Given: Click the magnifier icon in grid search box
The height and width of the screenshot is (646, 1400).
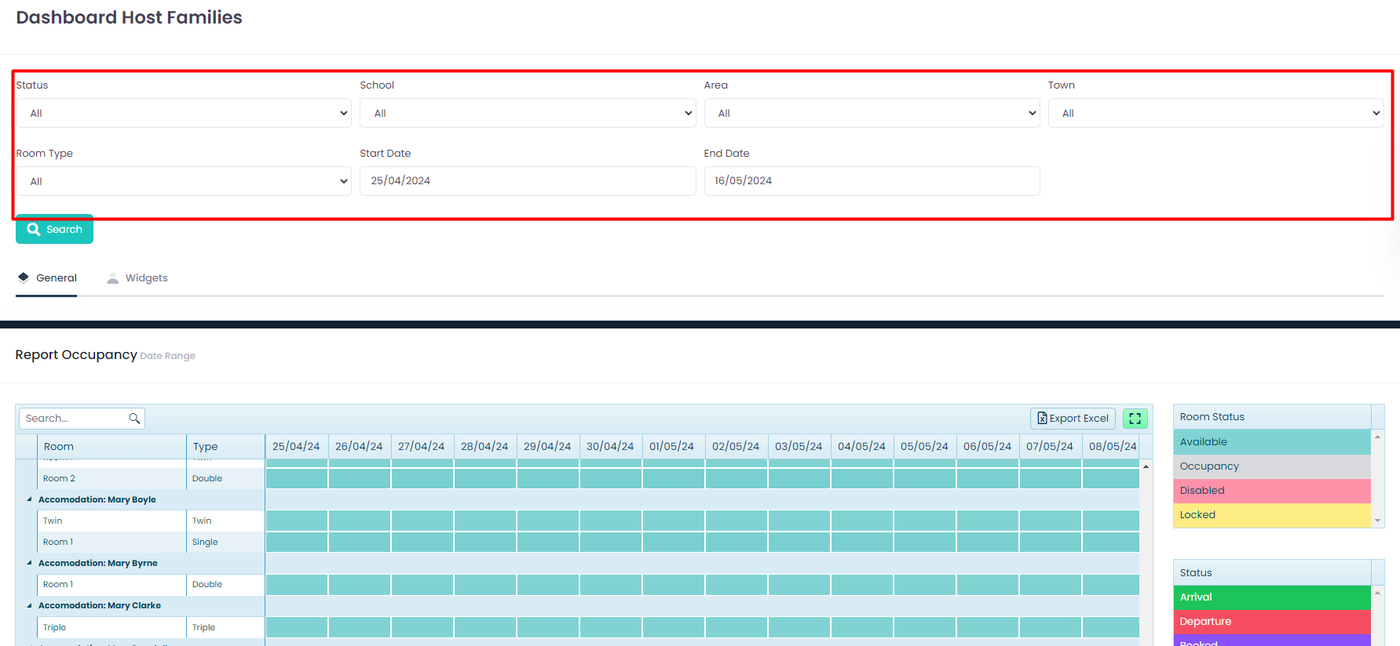Looking at the screenshot, I should point(134,419).
